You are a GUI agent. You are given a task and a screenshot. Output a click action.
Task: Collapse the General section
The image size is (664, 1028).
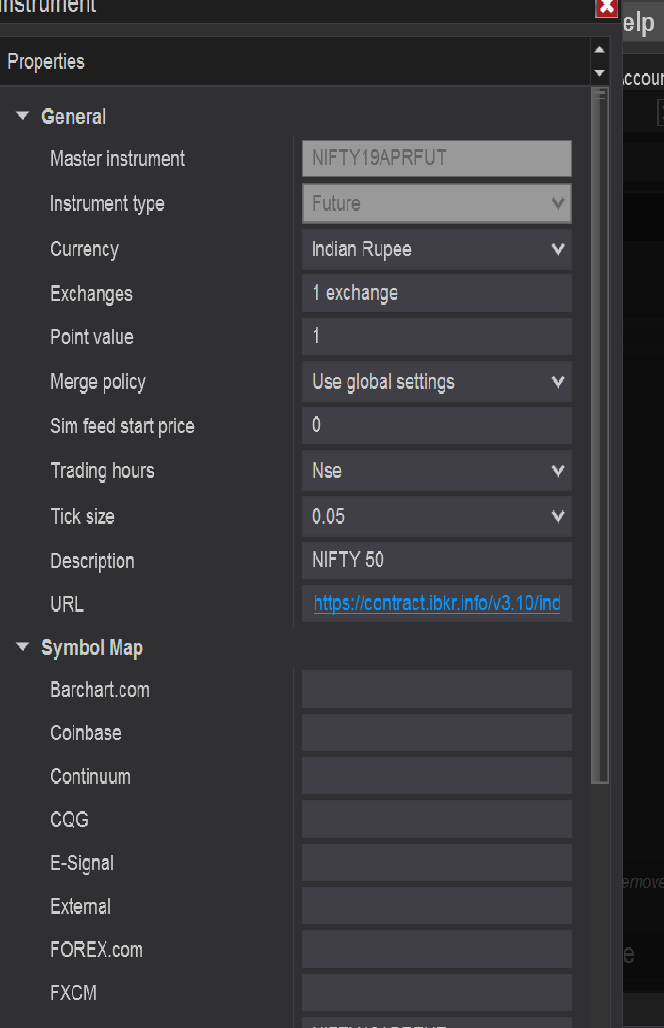tap(23, 117)
